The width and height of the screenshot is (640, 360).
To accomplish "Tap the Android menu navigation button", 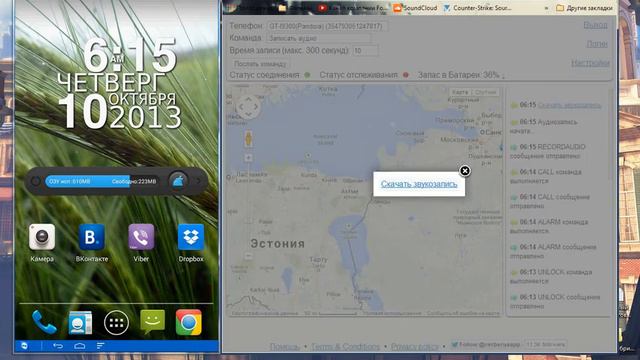I will 100,346.
